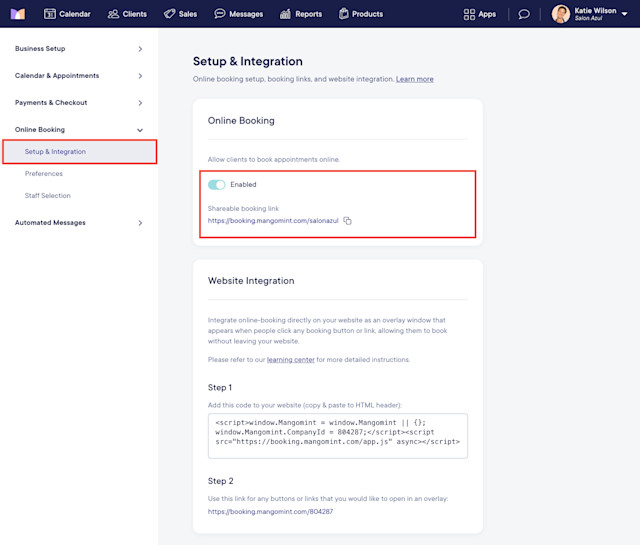Click the Katie Wilson name text
This screenshot has width=640, height=545.
point(596,11)
